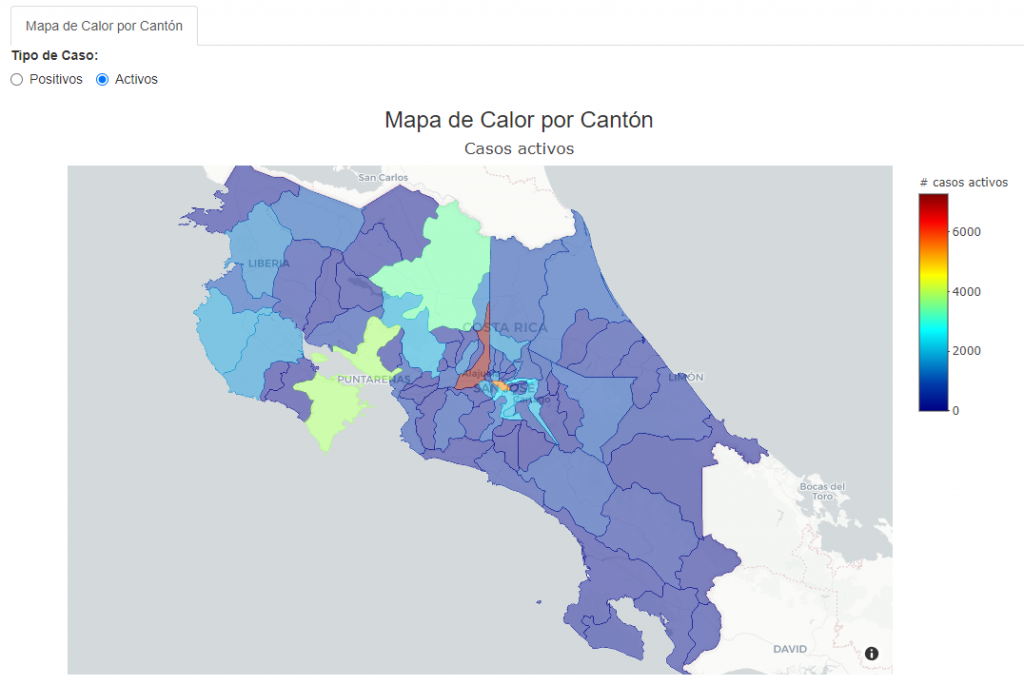Click the 2000 tick on color legend
This screenshot has height=685, width=1024.
[966, 351]
